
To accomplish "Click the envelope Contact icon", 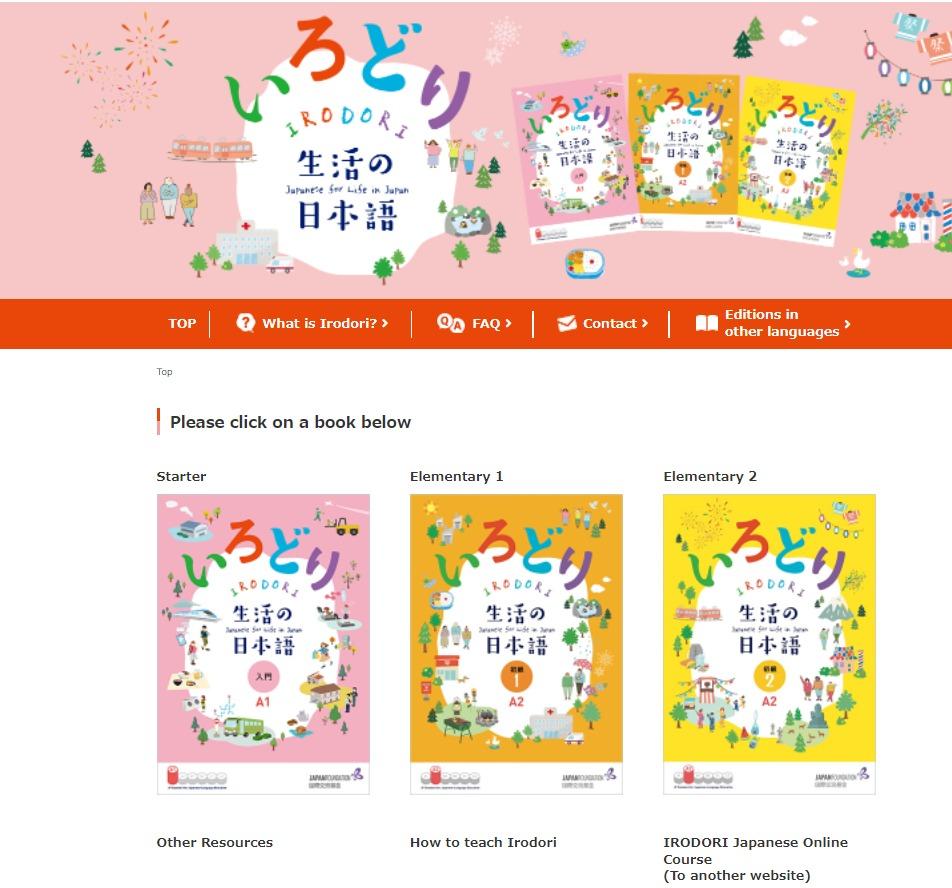I will [566, 324].
